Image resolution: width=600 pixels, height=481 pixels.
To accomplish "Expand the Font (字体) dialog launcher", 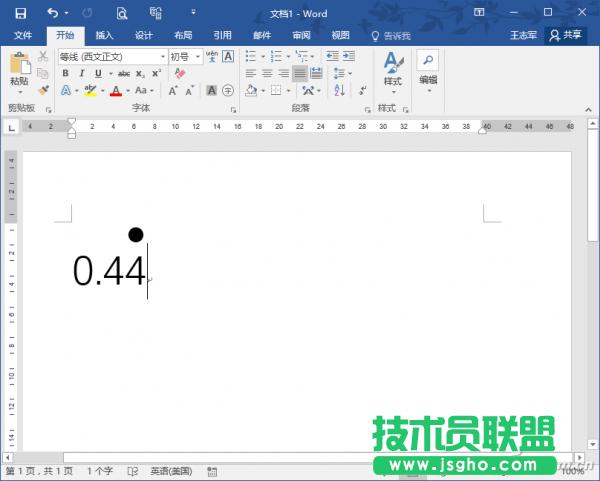I will (x=233, y=108).
